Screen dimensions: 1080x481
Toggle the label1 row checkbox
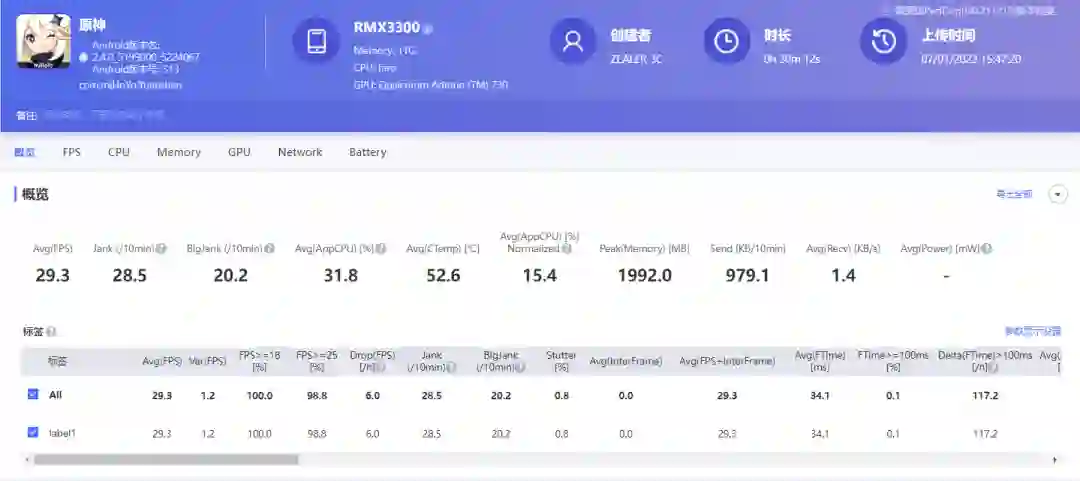[32, 433]
